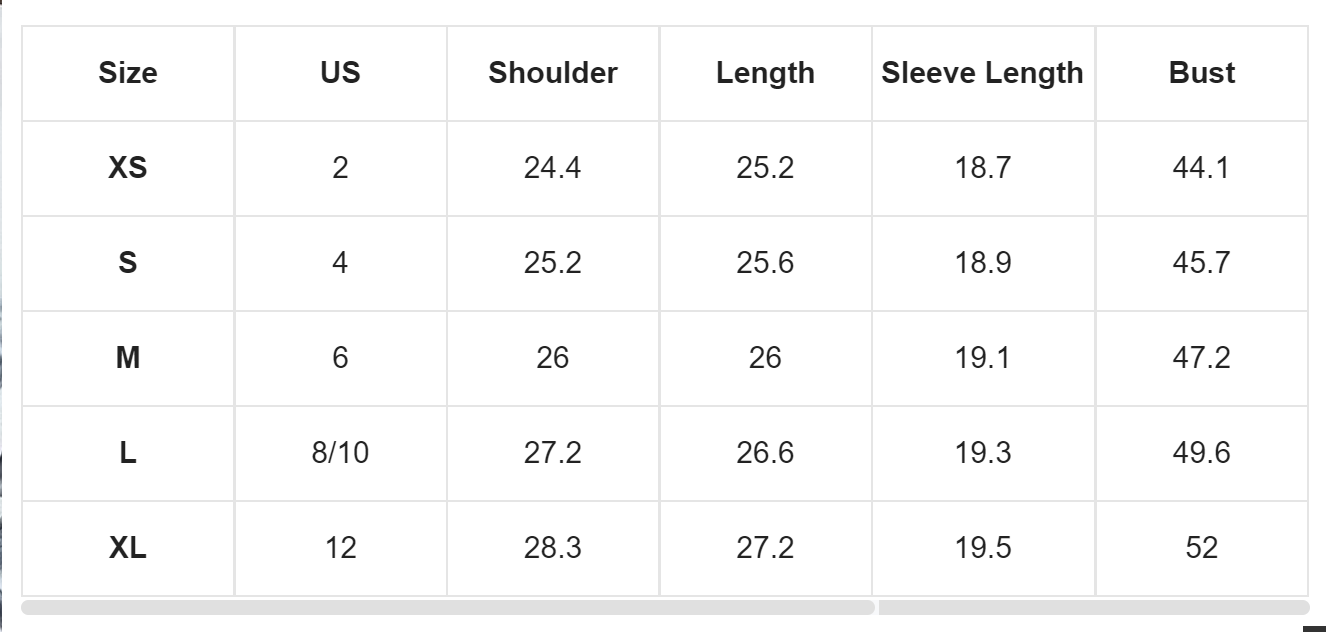Click the Sleeve Length column header

[983, 73]
